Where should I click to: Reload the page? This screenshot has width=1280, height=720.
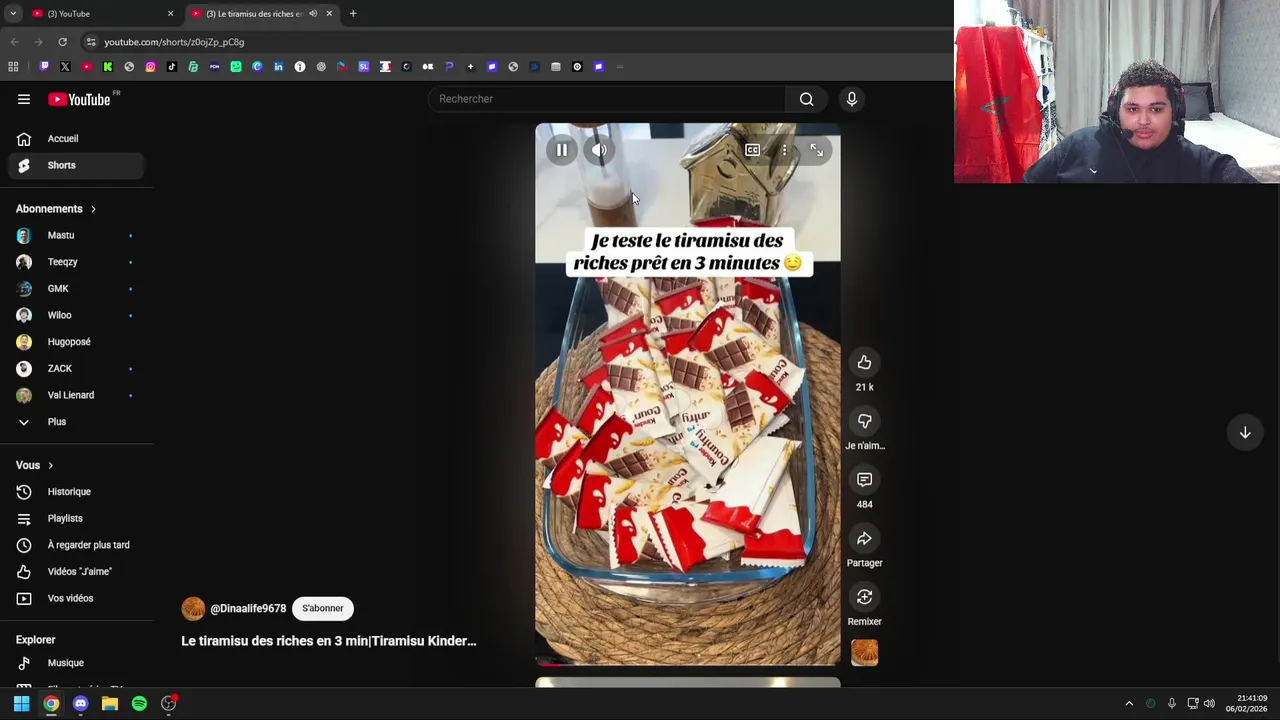(62, 42)
